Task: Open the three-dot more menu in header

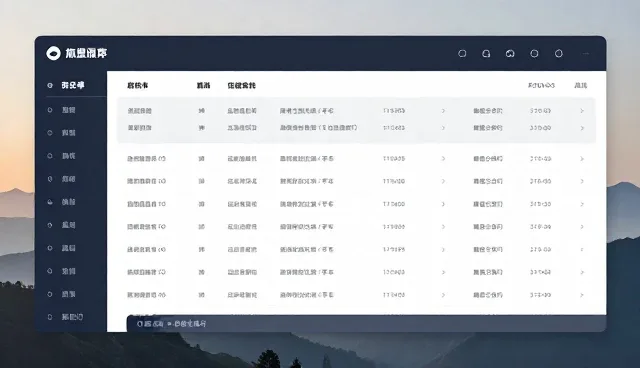Action: point(586,53)
